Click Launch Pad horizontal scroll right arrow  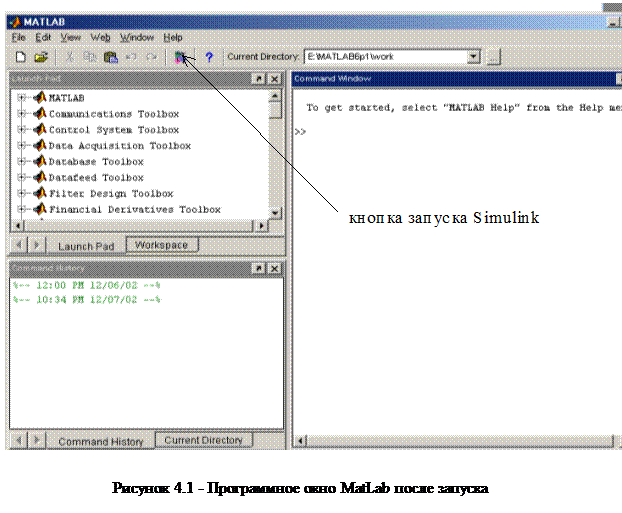(261, 225)
